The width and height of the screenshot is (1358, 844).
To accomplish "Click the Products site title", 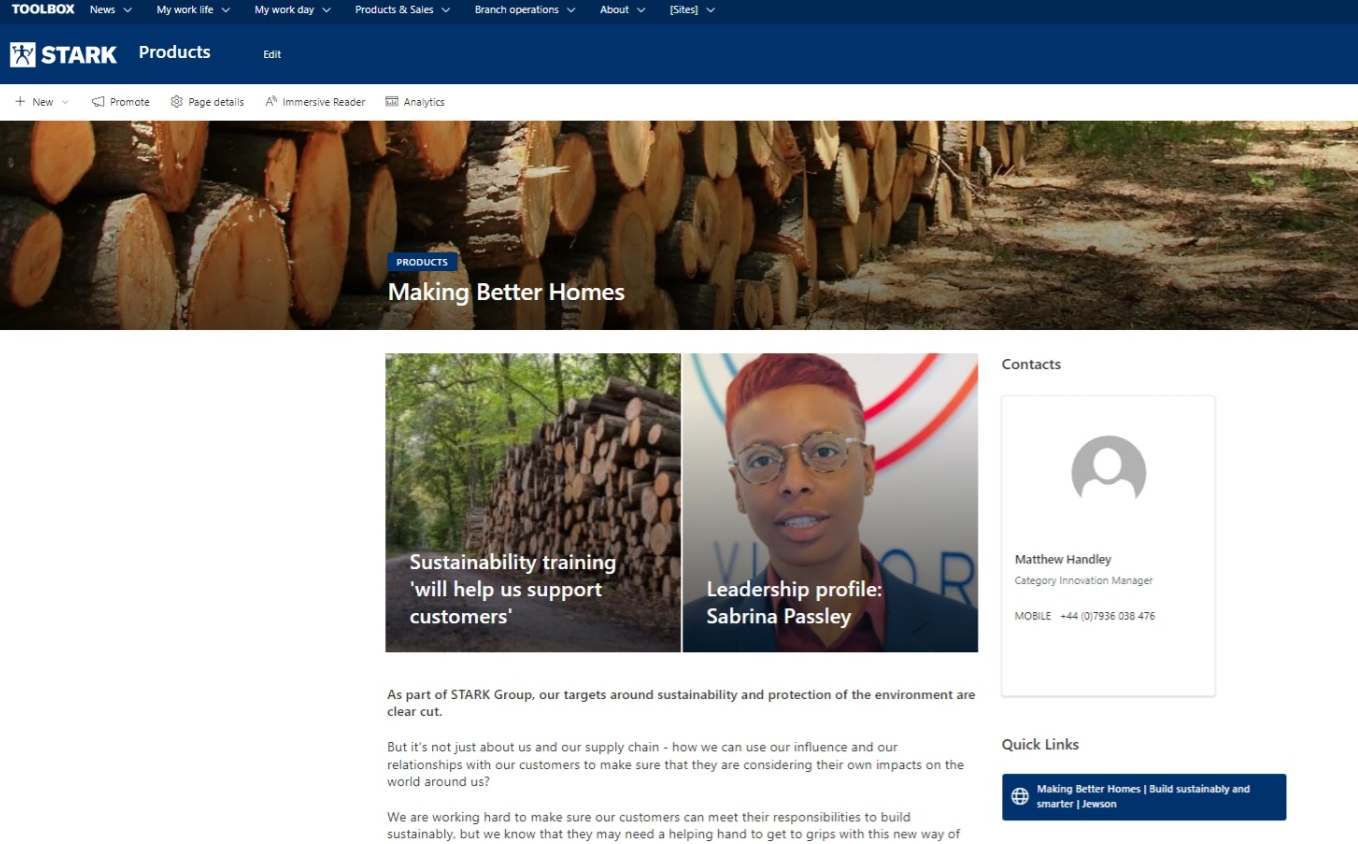I will click(x=175, y=53).
